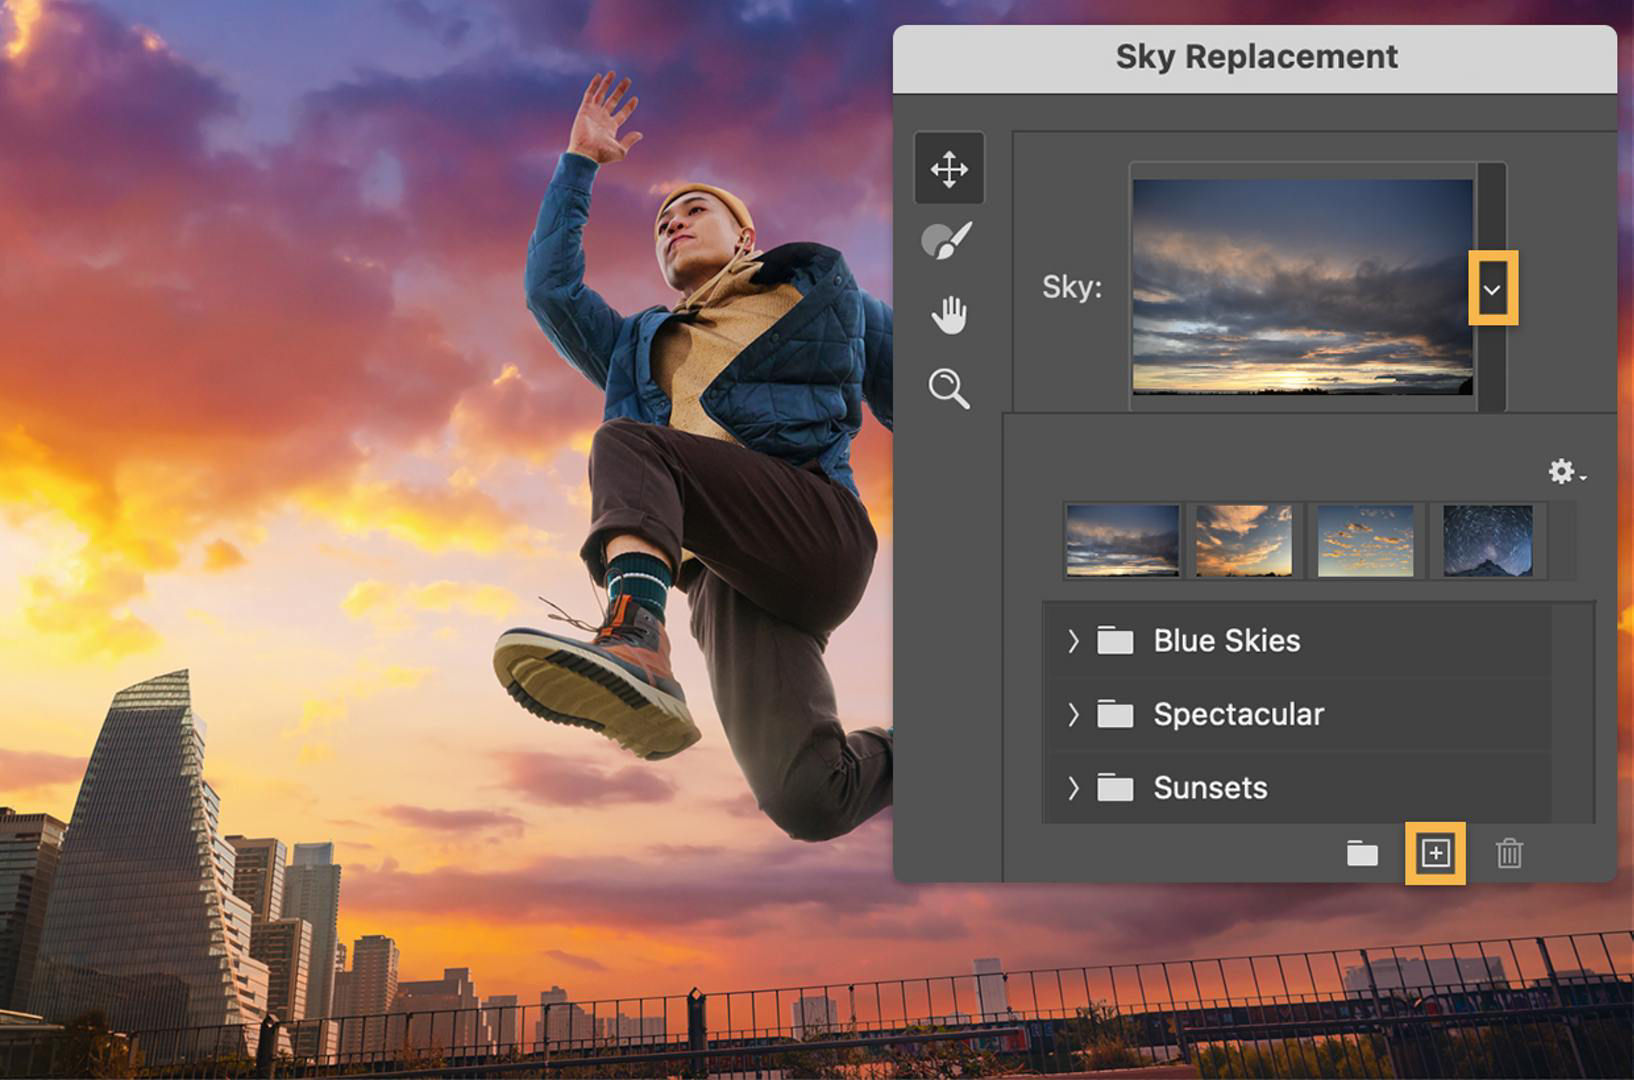This screenshot has height=1080, width=1634.
Task: Open the Sky preset picker dropdown
Action: coord(1494,288)
